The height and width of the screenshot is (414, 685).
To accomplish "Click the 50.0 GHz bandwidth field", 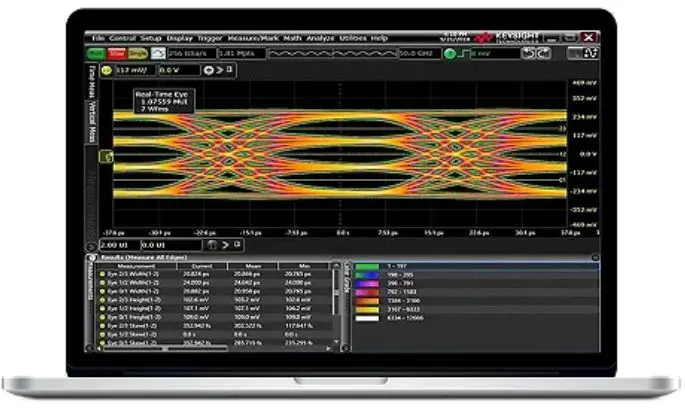I will click(419, 54).
